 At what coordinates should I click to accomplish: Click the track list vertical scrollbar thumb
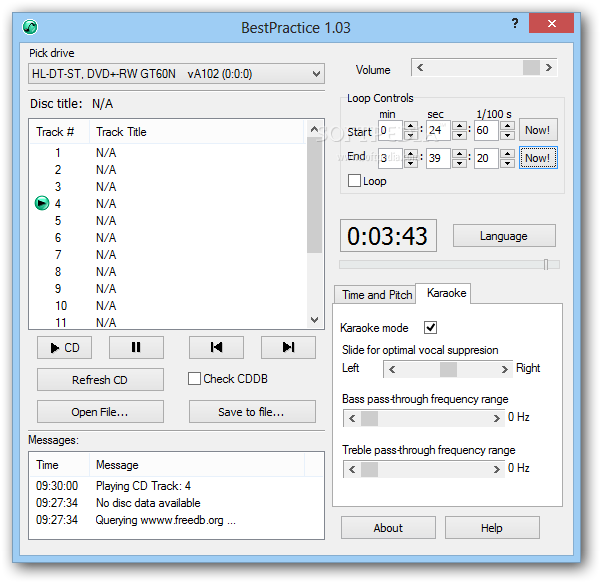click(314, 195)
